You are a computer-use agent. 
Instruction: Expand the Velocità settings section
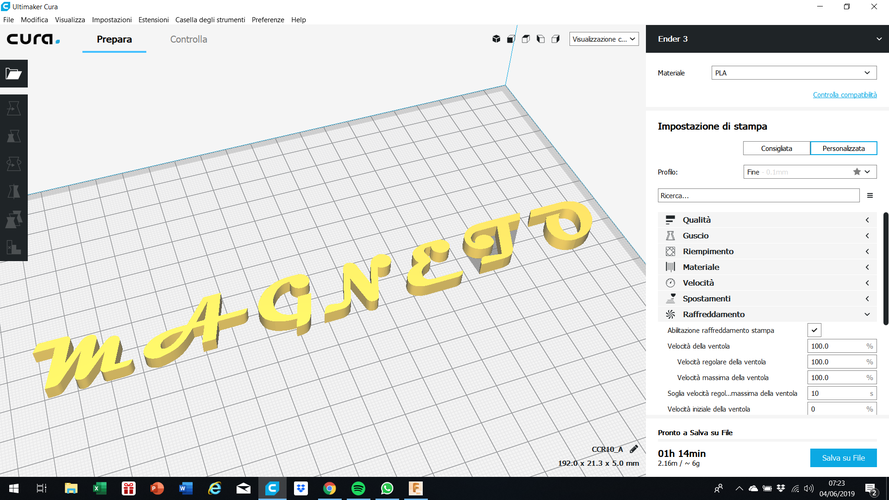point(767,283)
